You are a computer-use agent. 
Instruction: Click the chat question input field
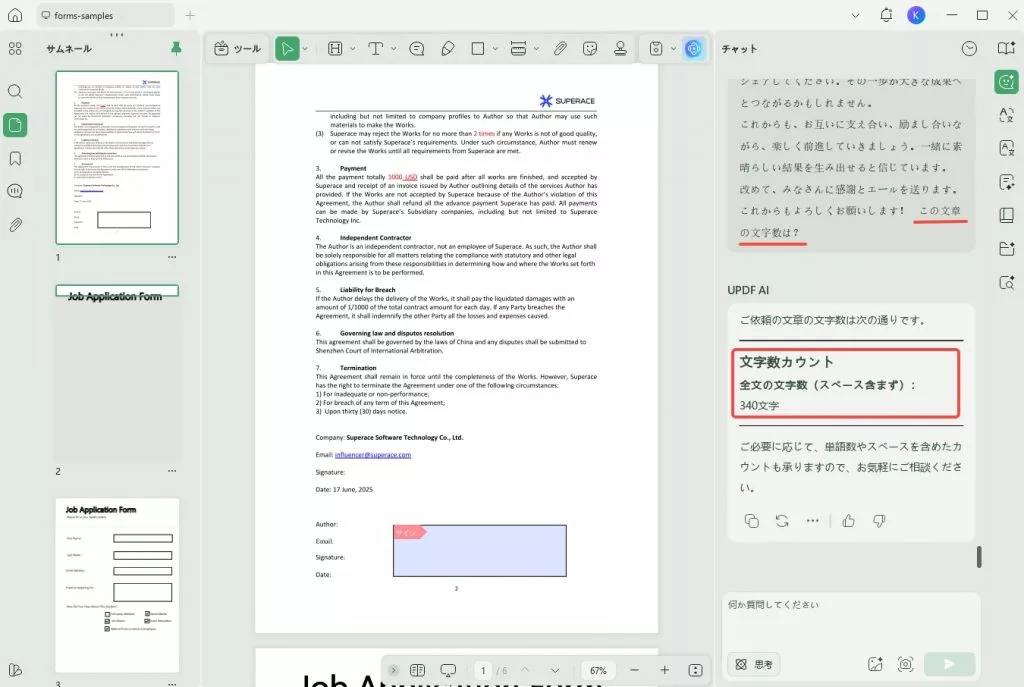click(850, 618)
